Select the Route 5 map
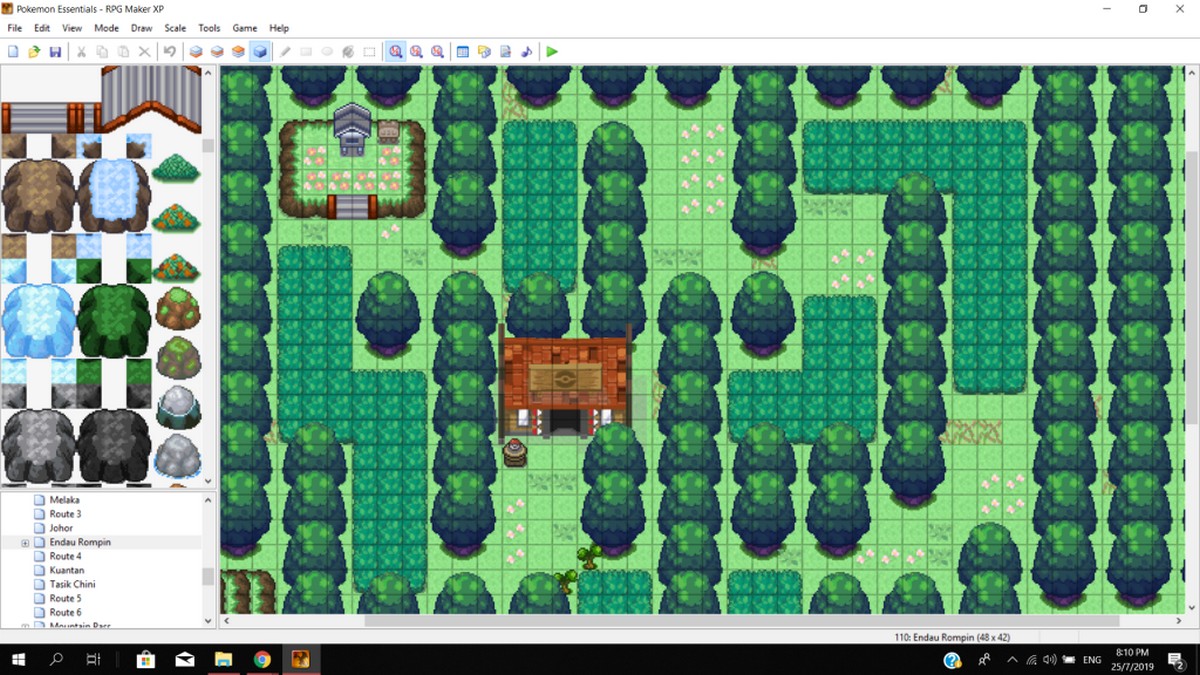 65,598
